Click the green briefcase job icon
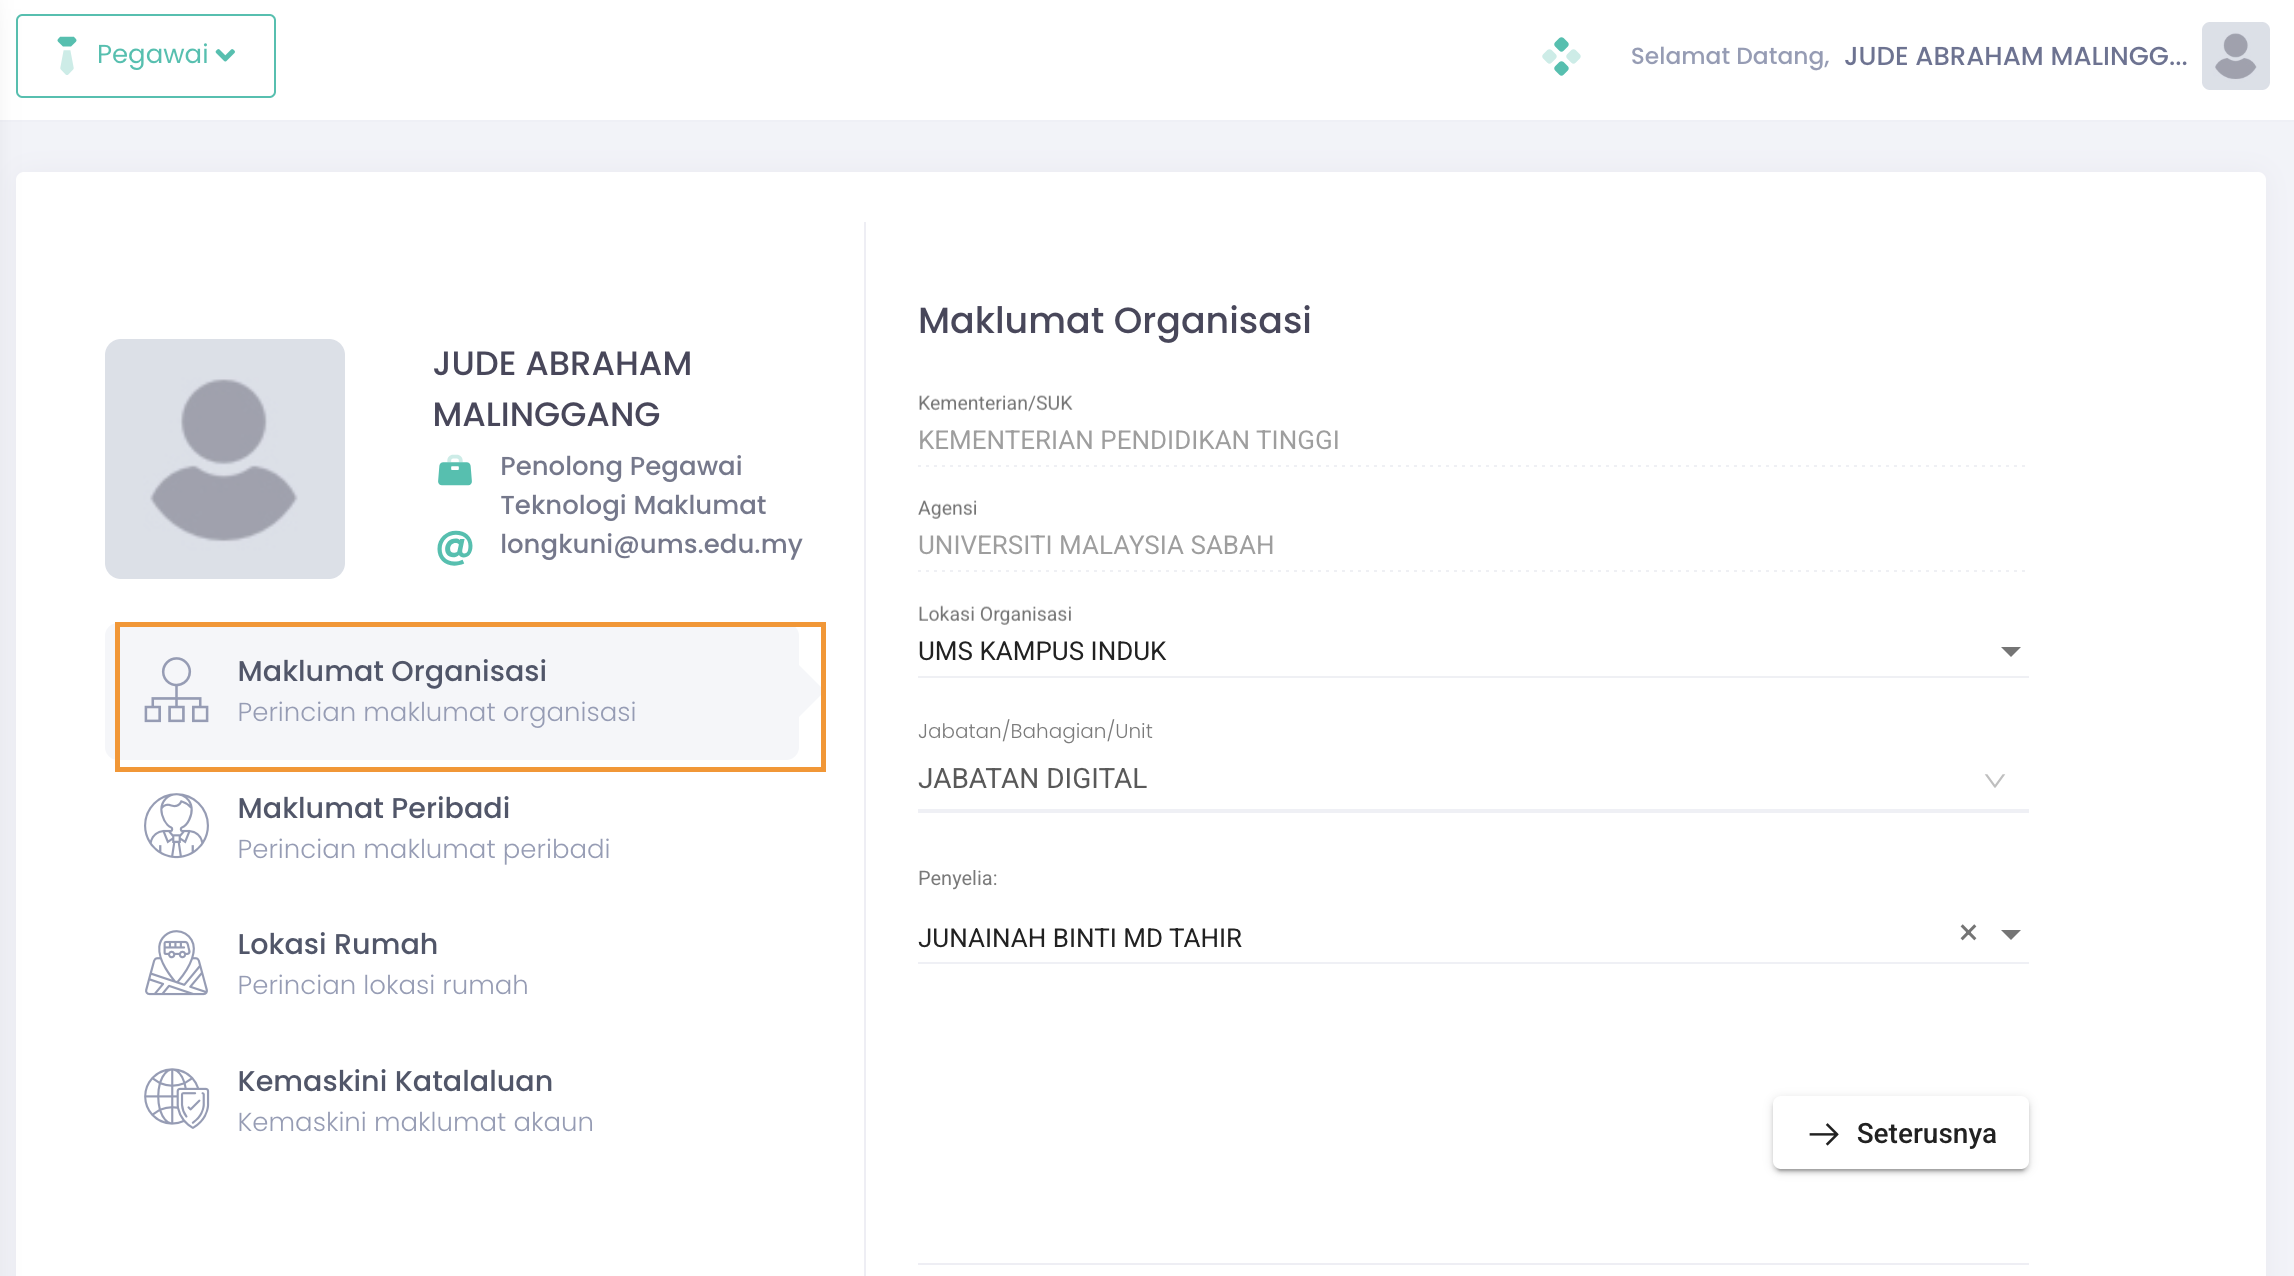The height and width of the screenshot is (1276, 2294). click(x=455, y=470)
